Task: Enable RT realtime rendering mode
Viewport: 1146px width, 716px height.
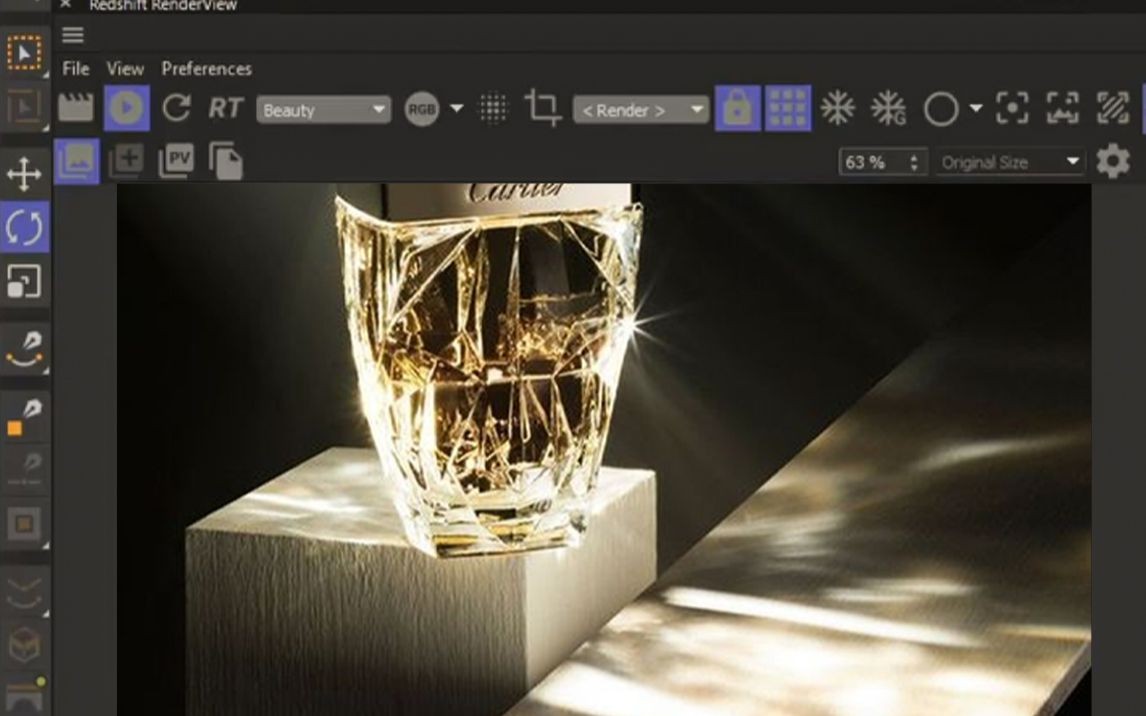Action: [x=225, y=110]
